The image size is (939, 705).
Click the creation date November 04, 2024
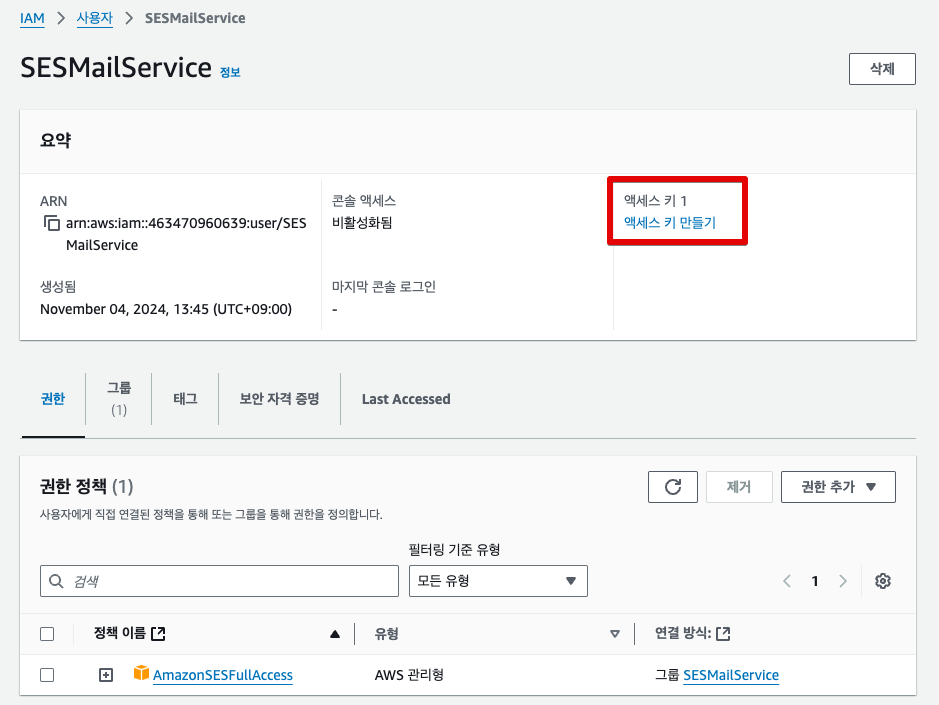click(166, 309)
